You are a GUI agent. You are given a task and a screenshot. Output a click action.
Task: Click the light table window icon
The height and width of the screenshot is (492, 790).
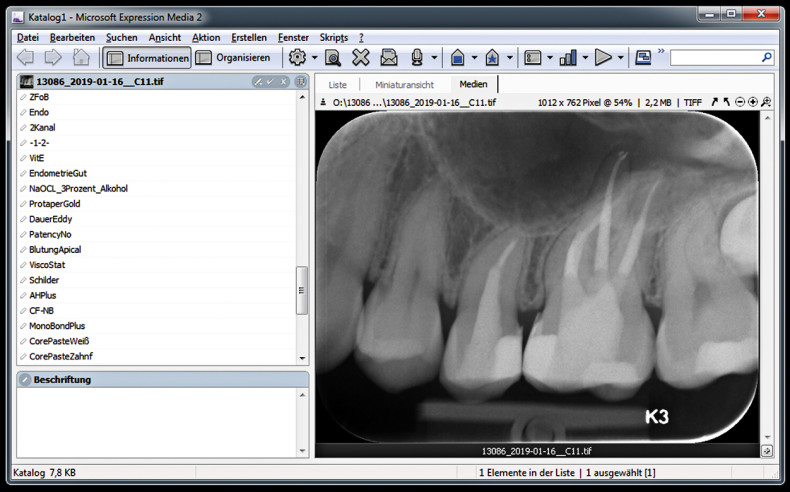click(x=643, y=57)
